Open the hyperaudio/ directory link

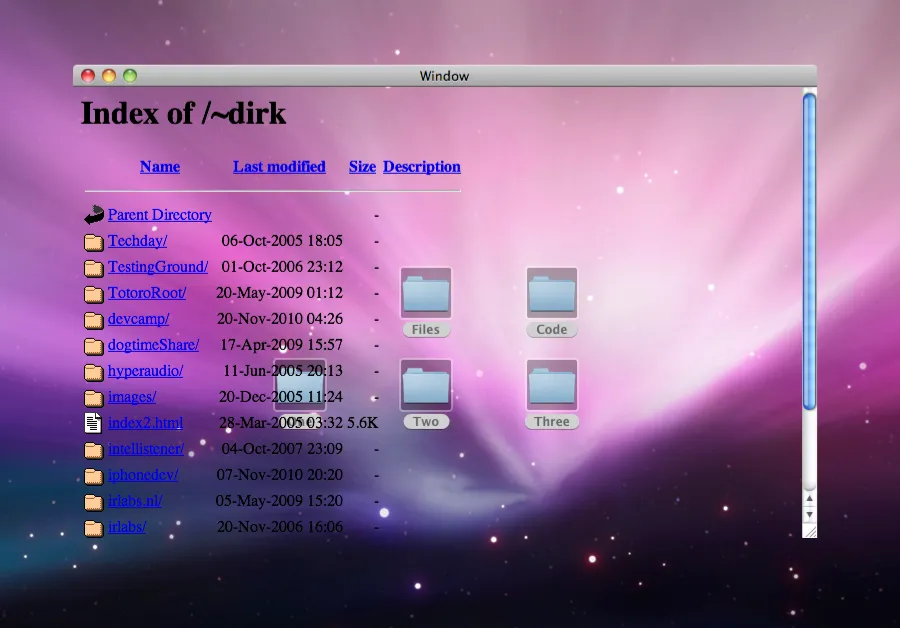(x=145, y=371)
